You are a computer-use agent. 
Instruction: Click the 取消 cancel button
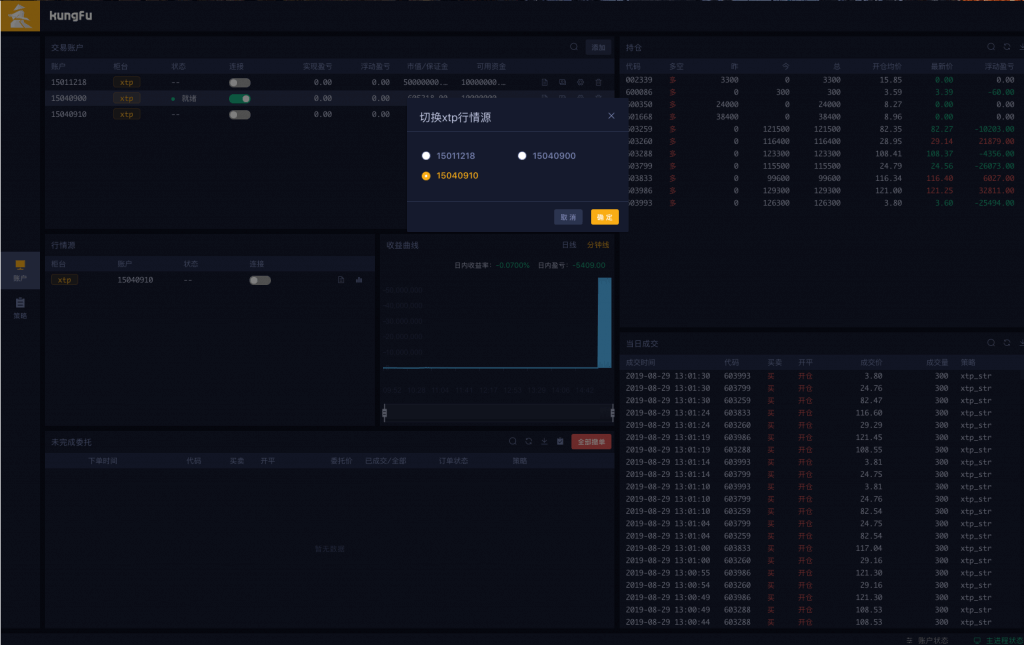point(568,217)
